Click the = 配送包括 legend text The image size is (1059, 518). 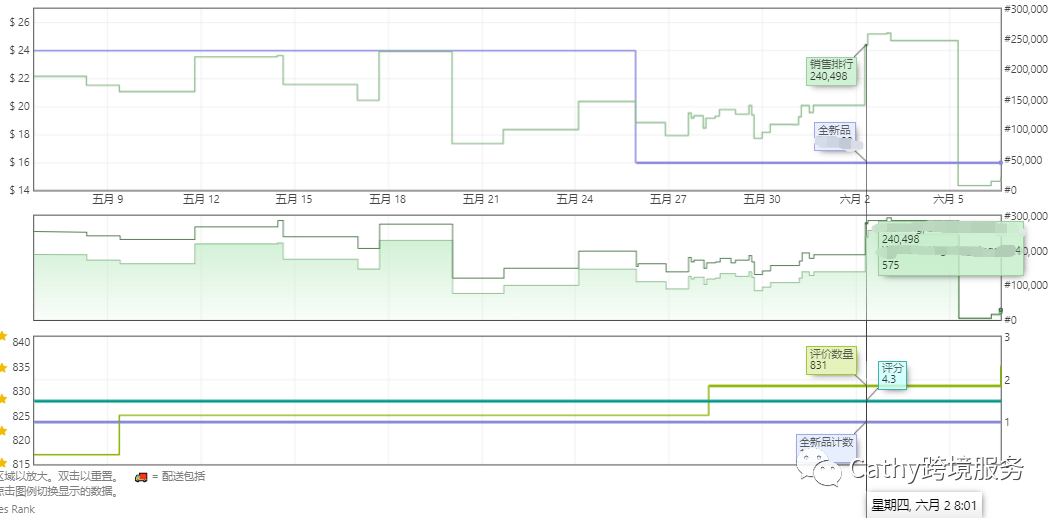click(178, 477)
